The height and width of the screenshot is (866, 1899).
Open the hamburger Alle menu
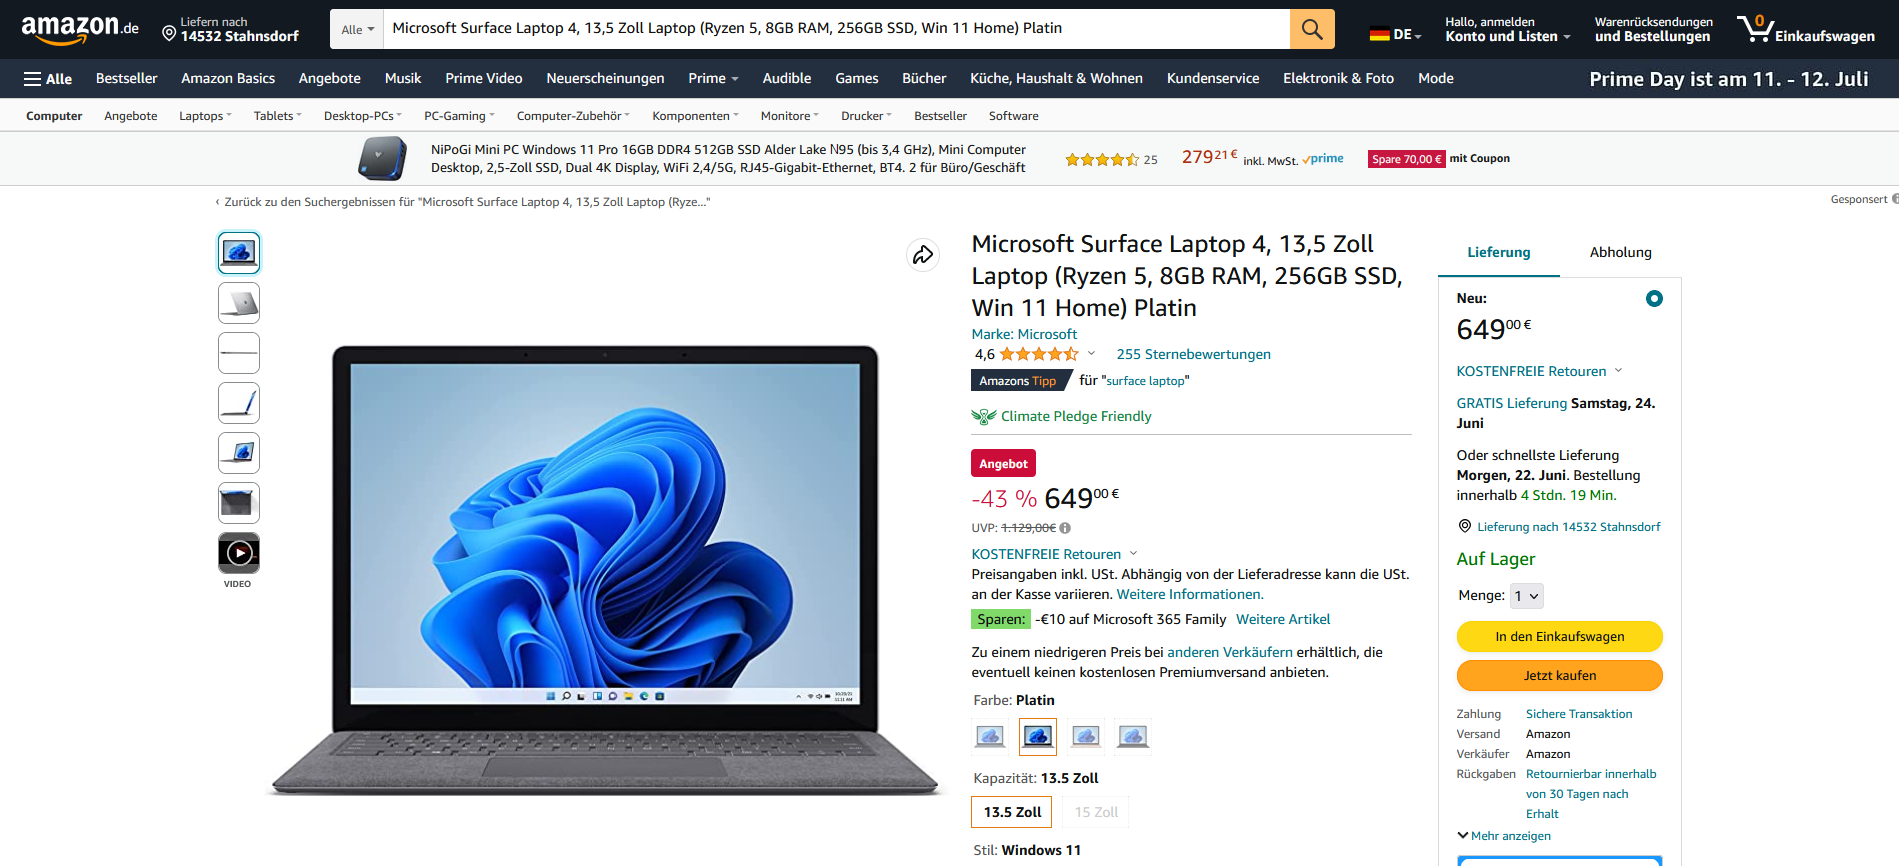point(48,79)
